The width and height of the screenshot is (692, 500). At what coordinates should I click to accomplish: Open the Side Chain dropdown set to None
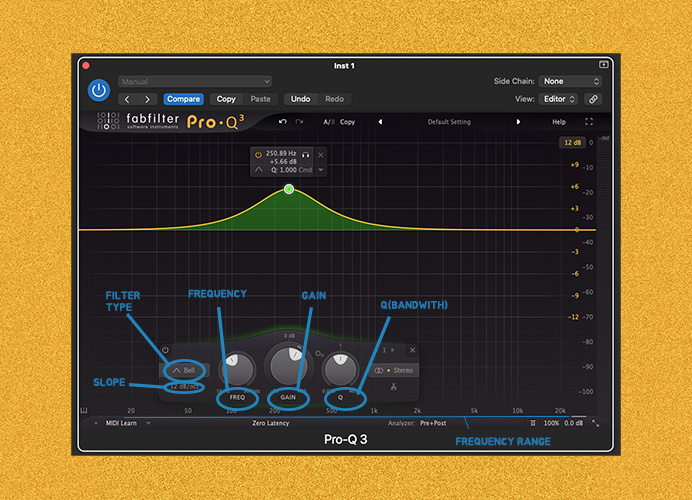tap(571, 81)
